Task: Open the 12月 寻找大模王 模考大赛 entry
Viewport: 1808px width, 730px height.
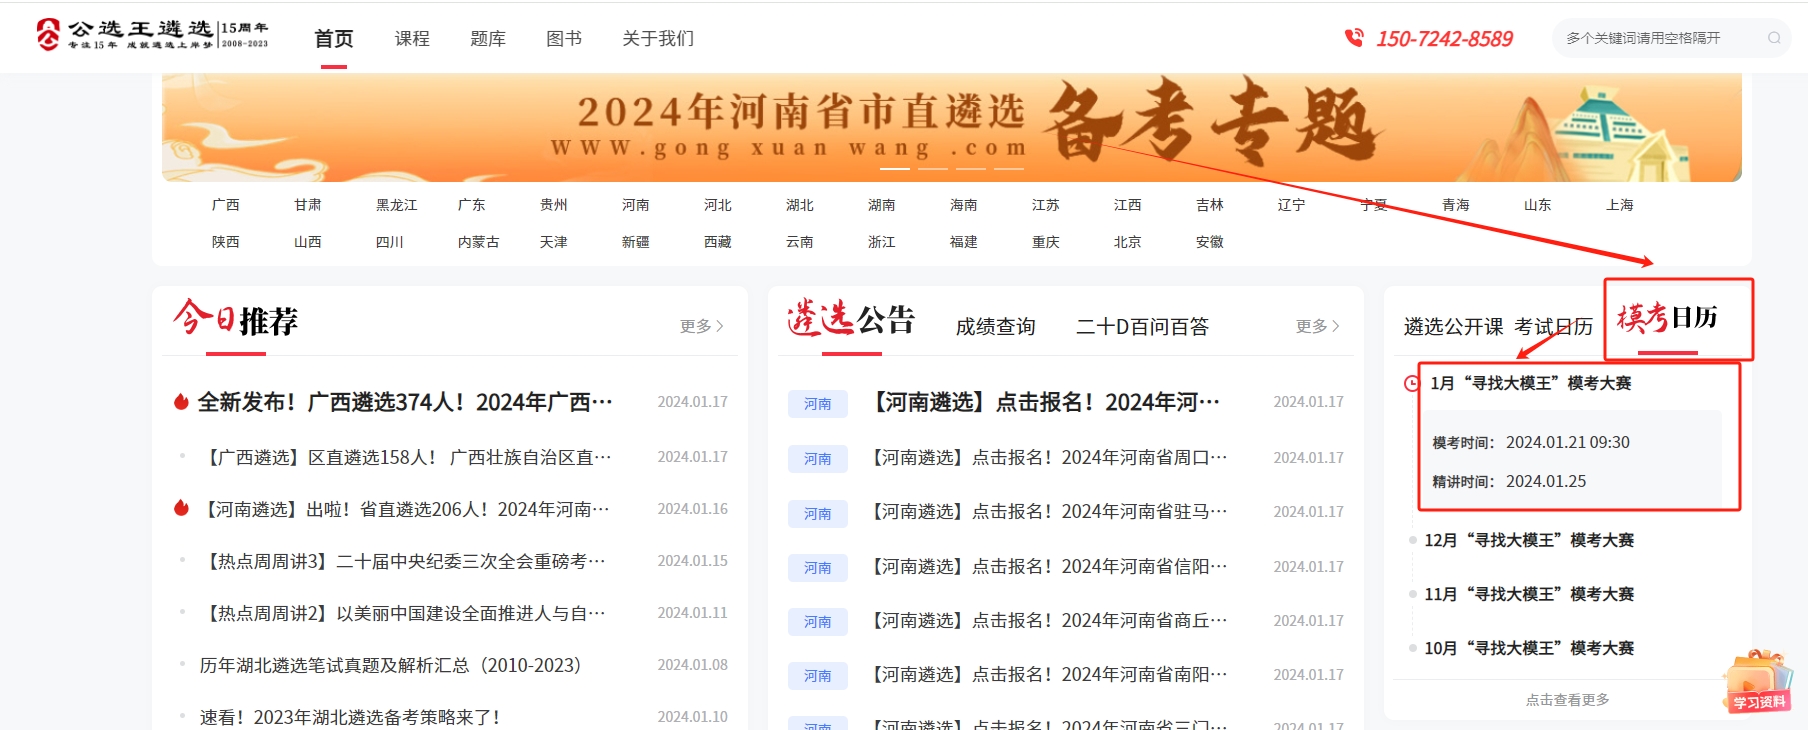Action: click(x=1529, y=540)
